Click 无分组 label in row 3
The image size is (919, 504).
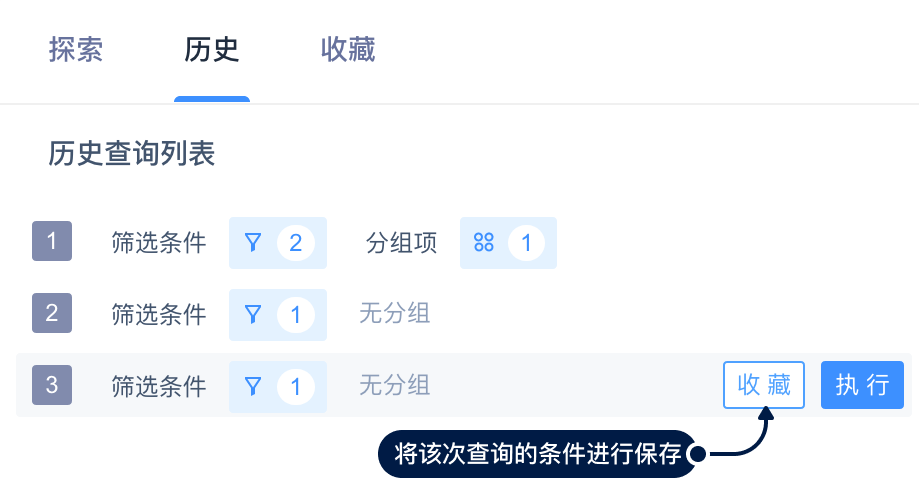(x=395, y=386)
